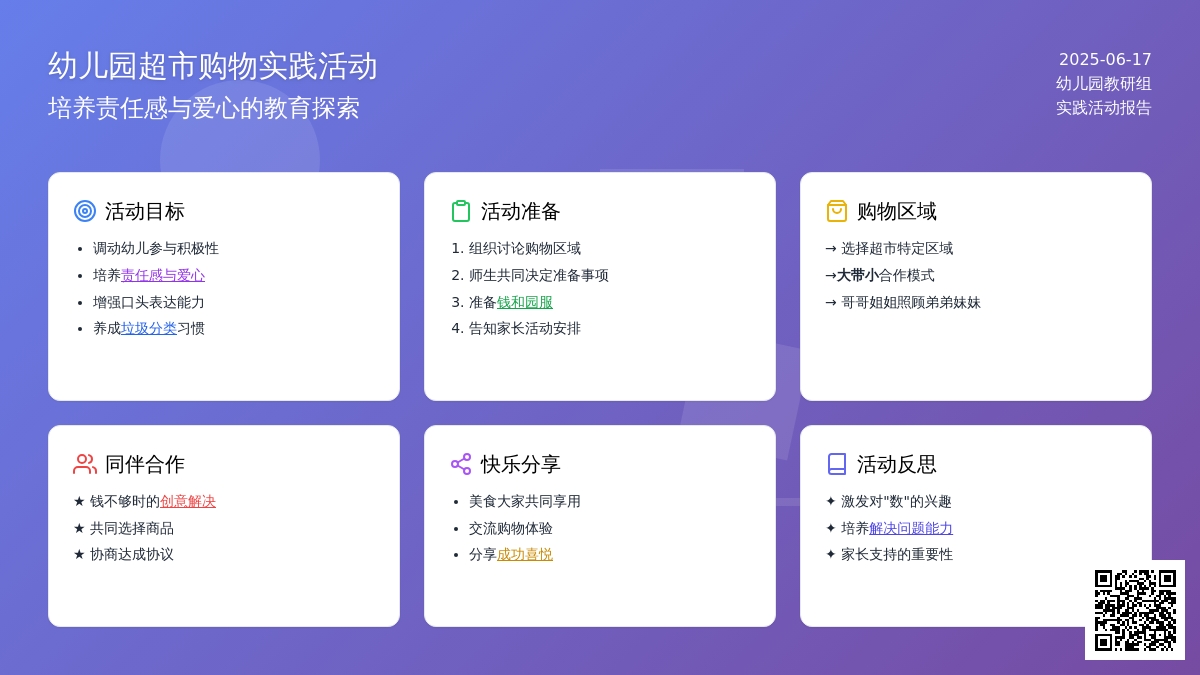This screenshot has width=1200, height=675.
Task: Select the title 幼儿园超市购物实践活动
Action: coord(213,66)
